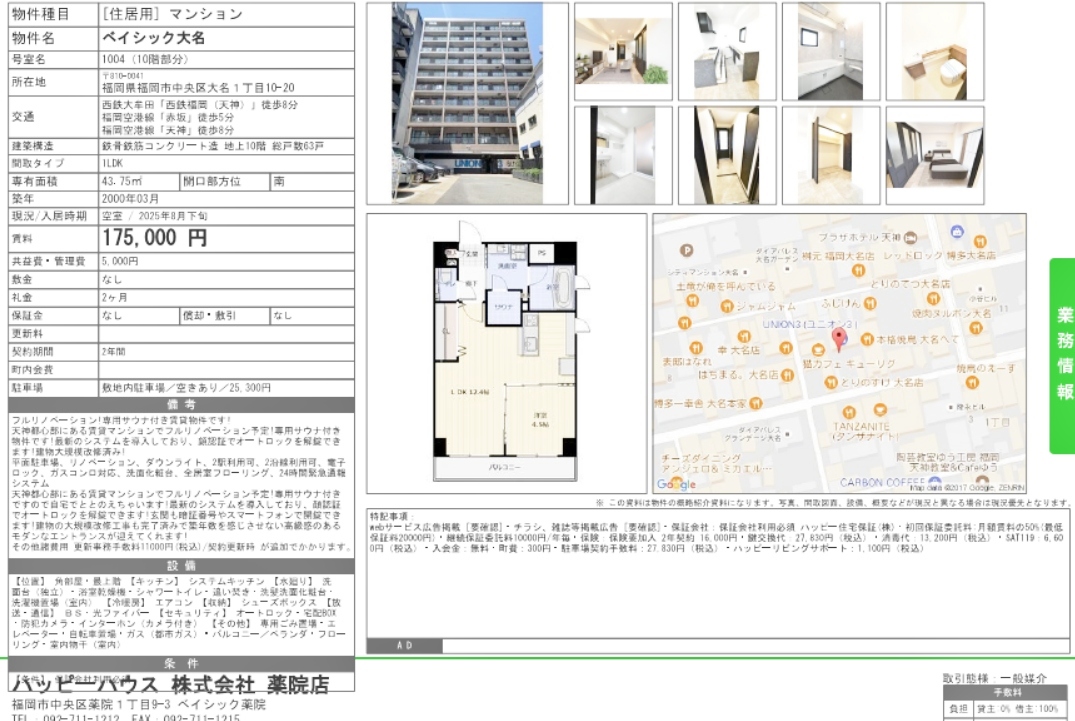This screenshot has width=1075, height=721.
Task: Click the ハッピーハウス 株式会社 薬院店 company name
Action: tap(170, 685)
